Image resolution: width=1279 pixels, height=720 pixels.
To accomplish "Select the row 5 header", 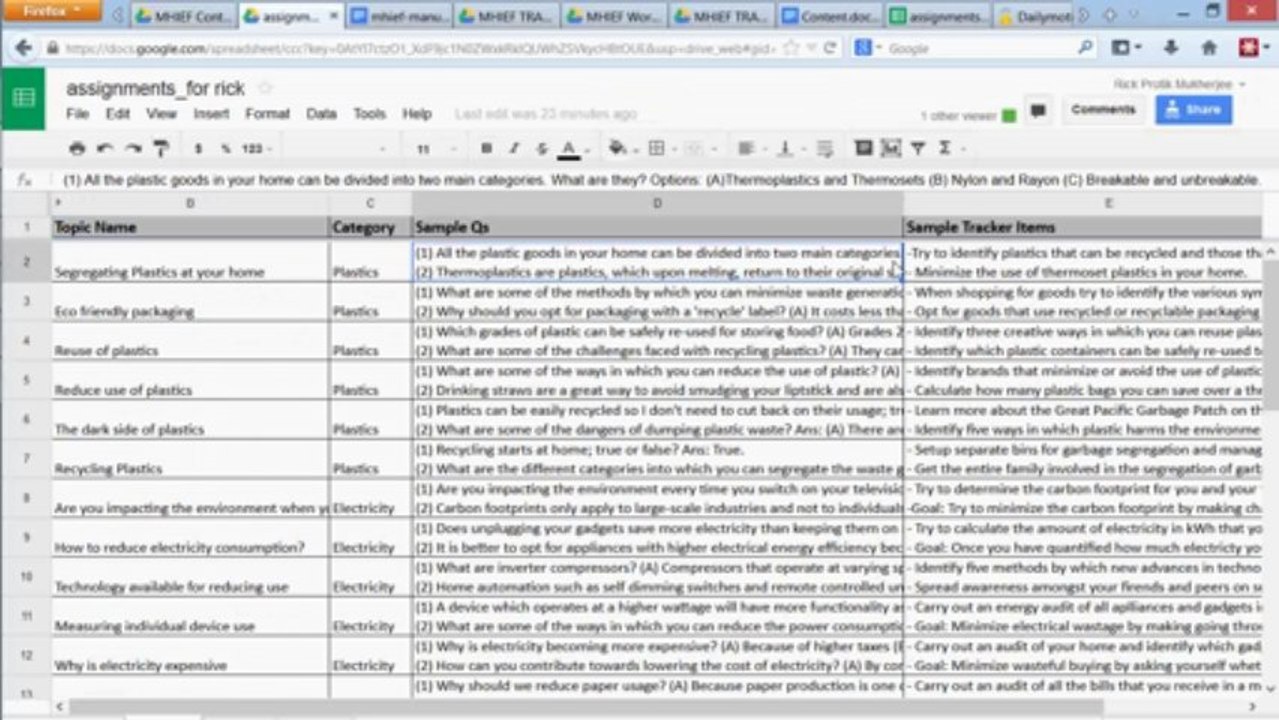I will tap(26, 380).
